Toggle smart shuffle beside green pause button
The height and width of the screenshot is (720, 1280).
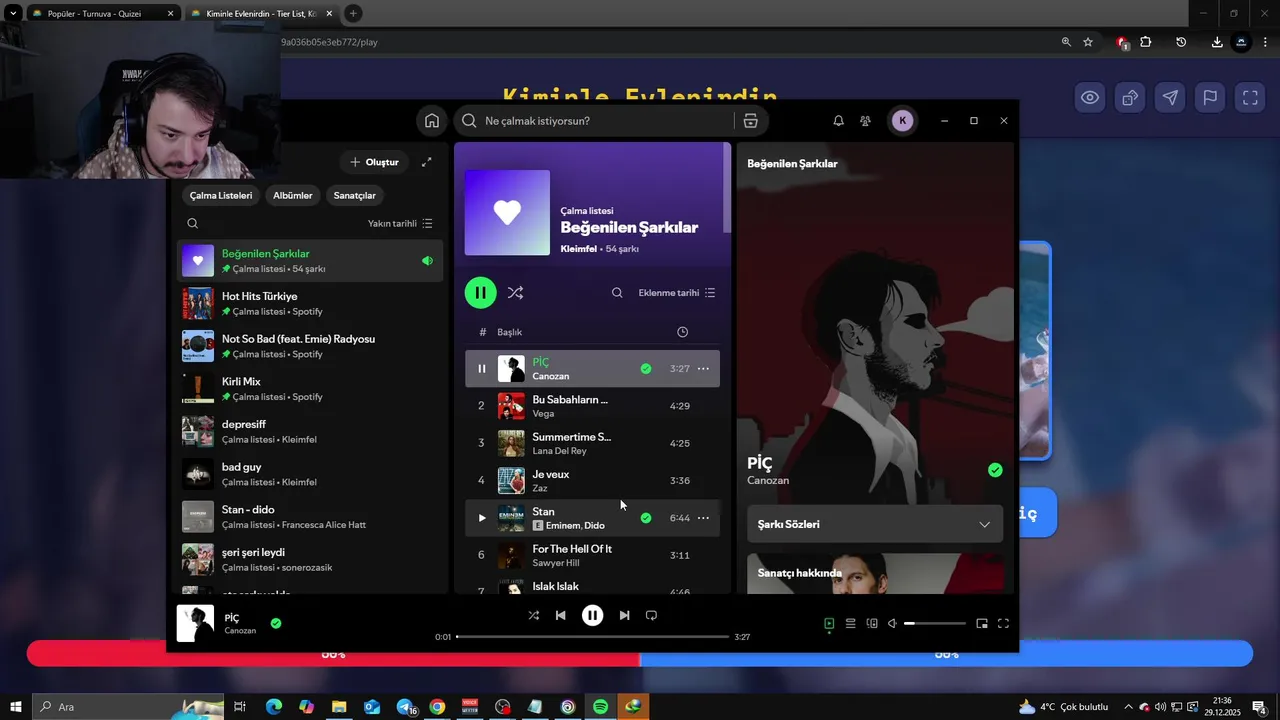pos(515,293)
